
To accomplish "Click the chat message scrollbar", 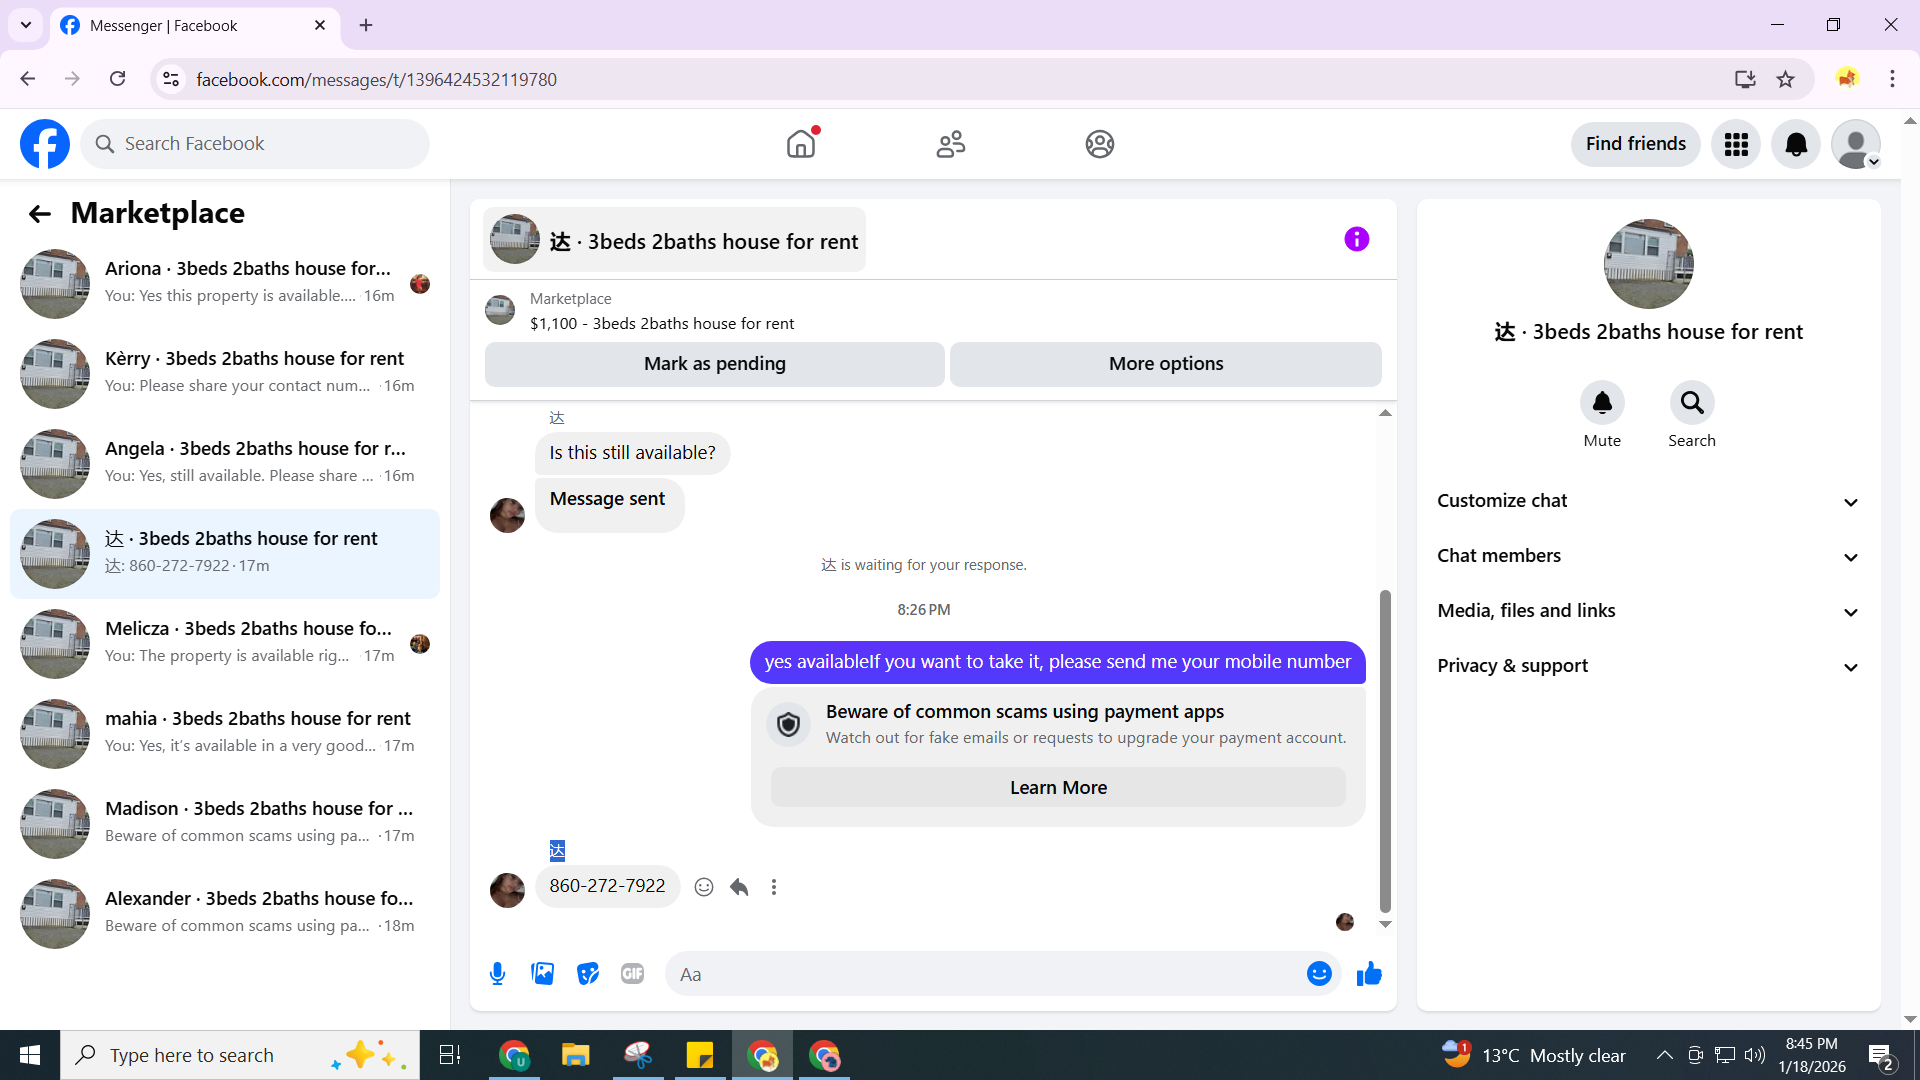I will tap(1385, 750).
